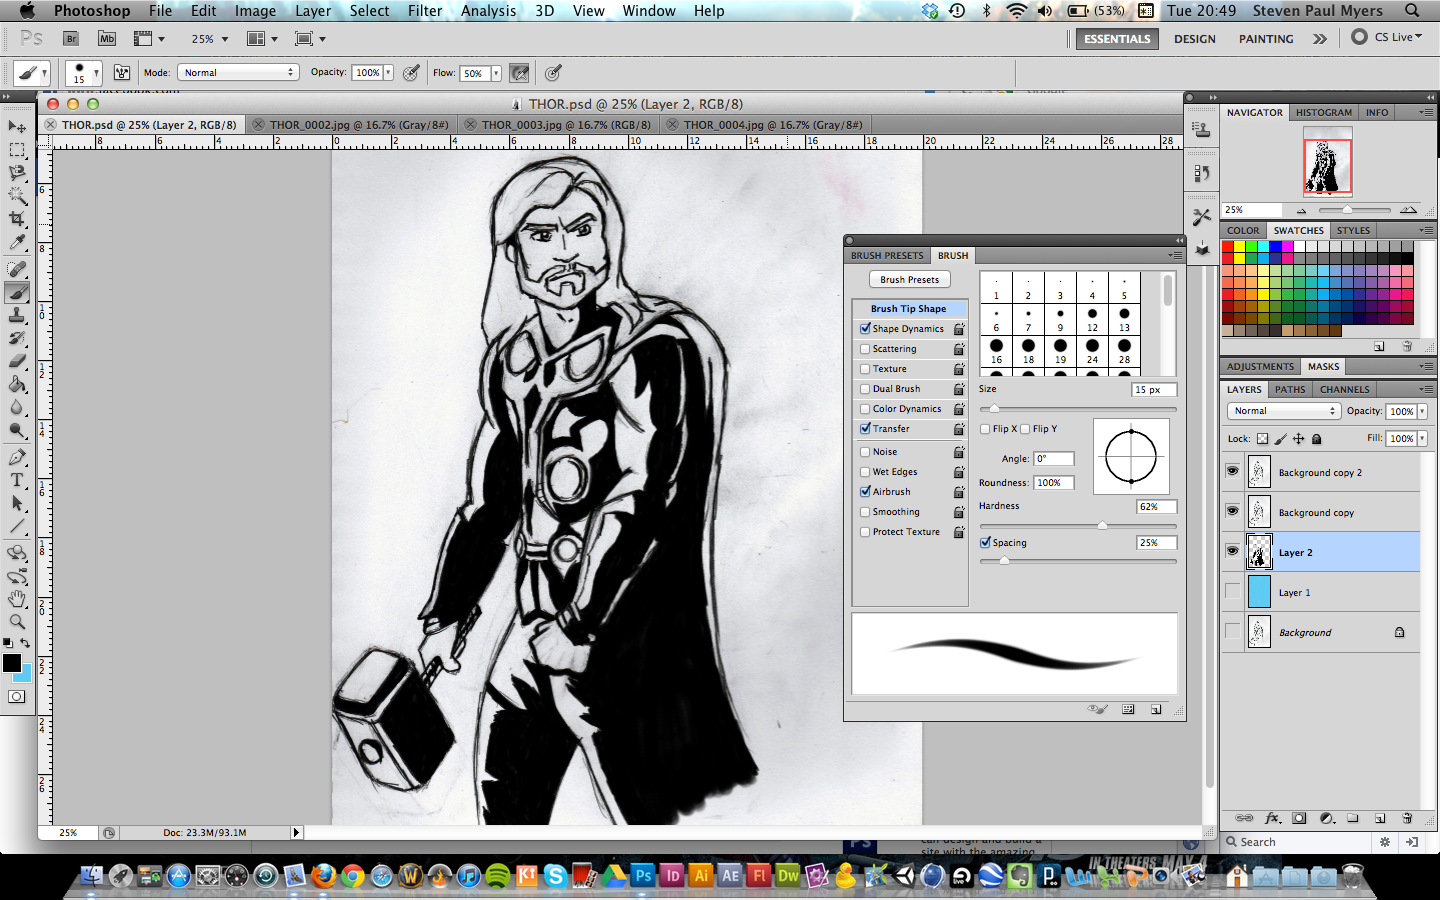
Task: Expand more workspaces chevron
Action: (1320, 38)
